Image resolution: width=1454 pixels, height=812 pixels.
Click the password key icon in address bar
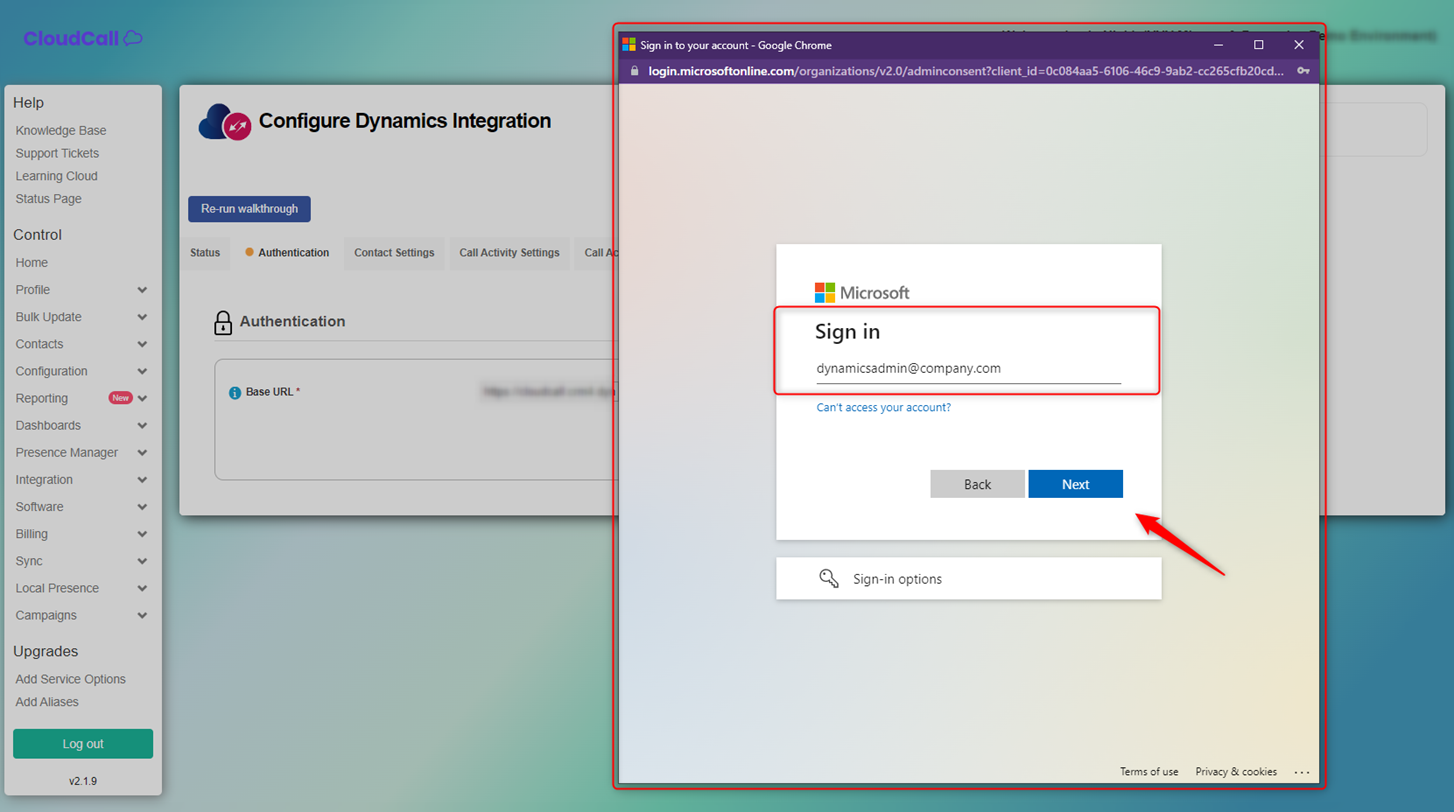point(1303,71)
